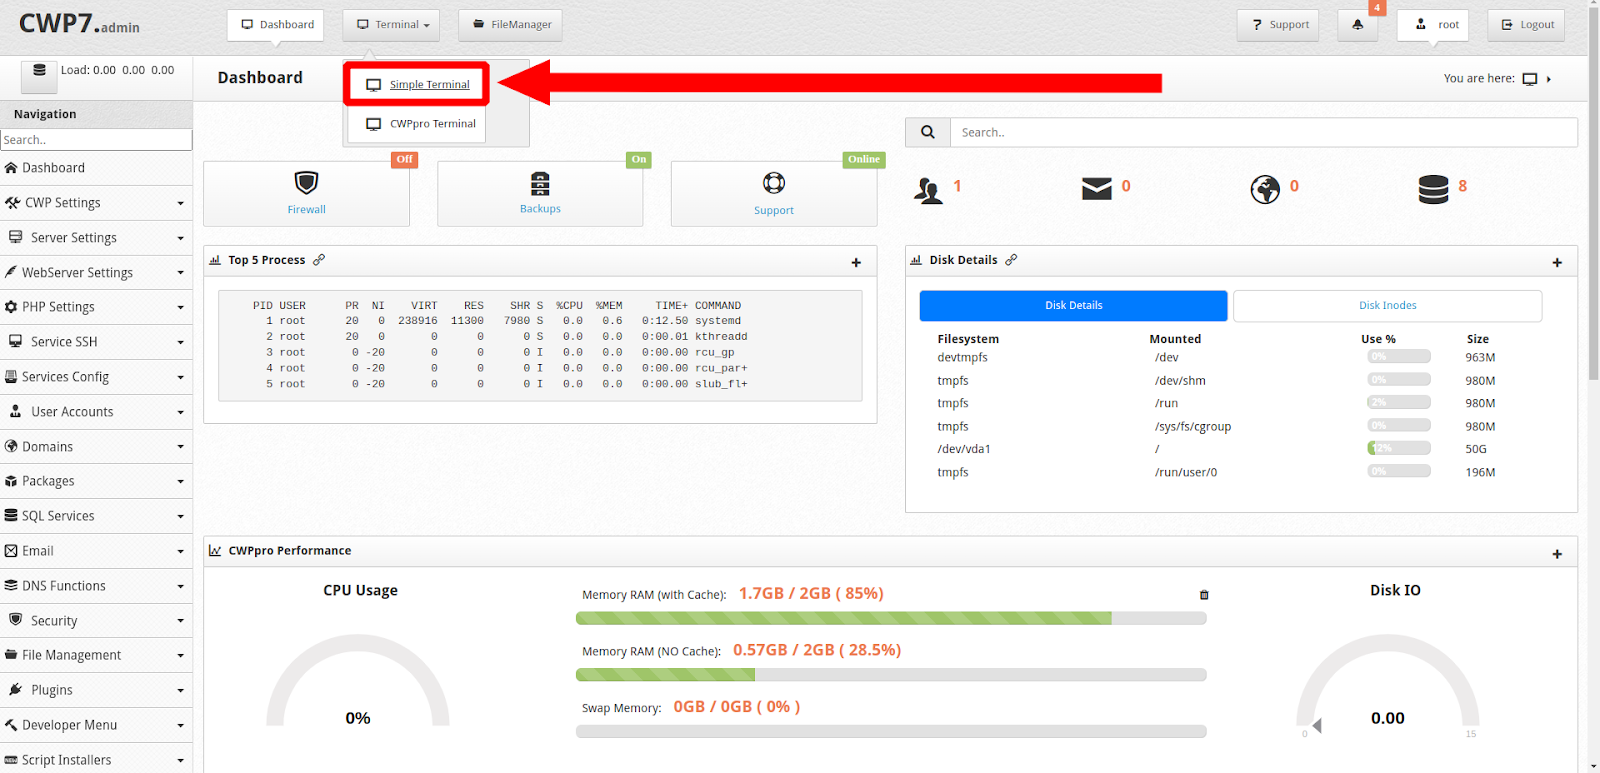Click the trash icon beside Memory RAM cache
This screenshot has height=773, width=1600.
(1204, 595)
